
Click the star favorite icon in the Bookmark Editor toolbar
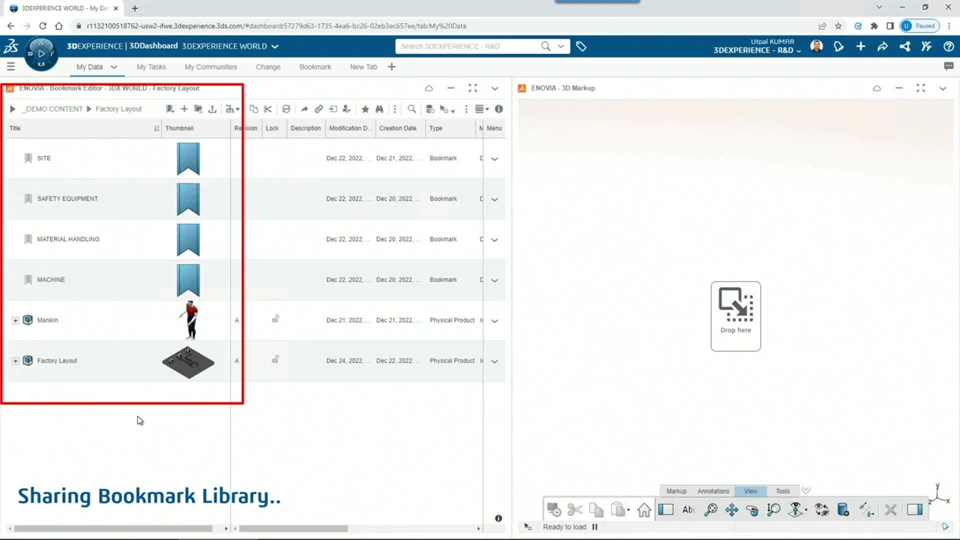365,109
